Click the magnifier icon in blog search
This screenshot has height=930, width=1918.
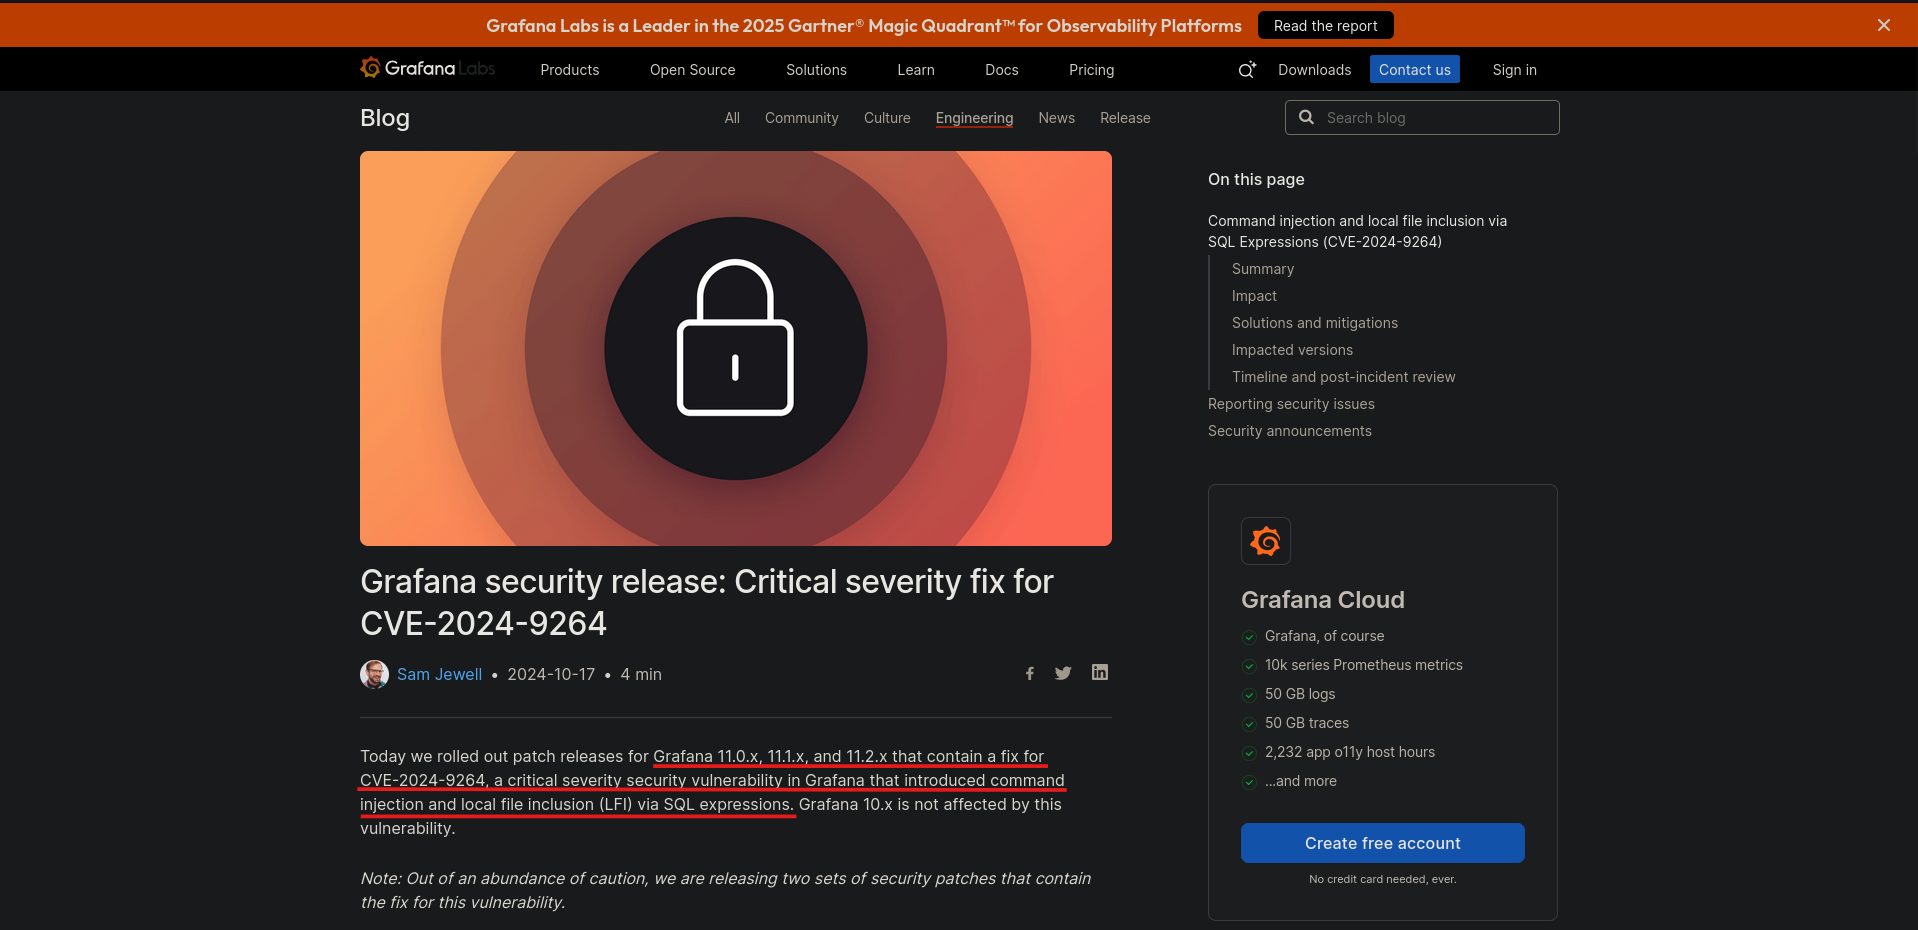click(x=1306, y=118)
